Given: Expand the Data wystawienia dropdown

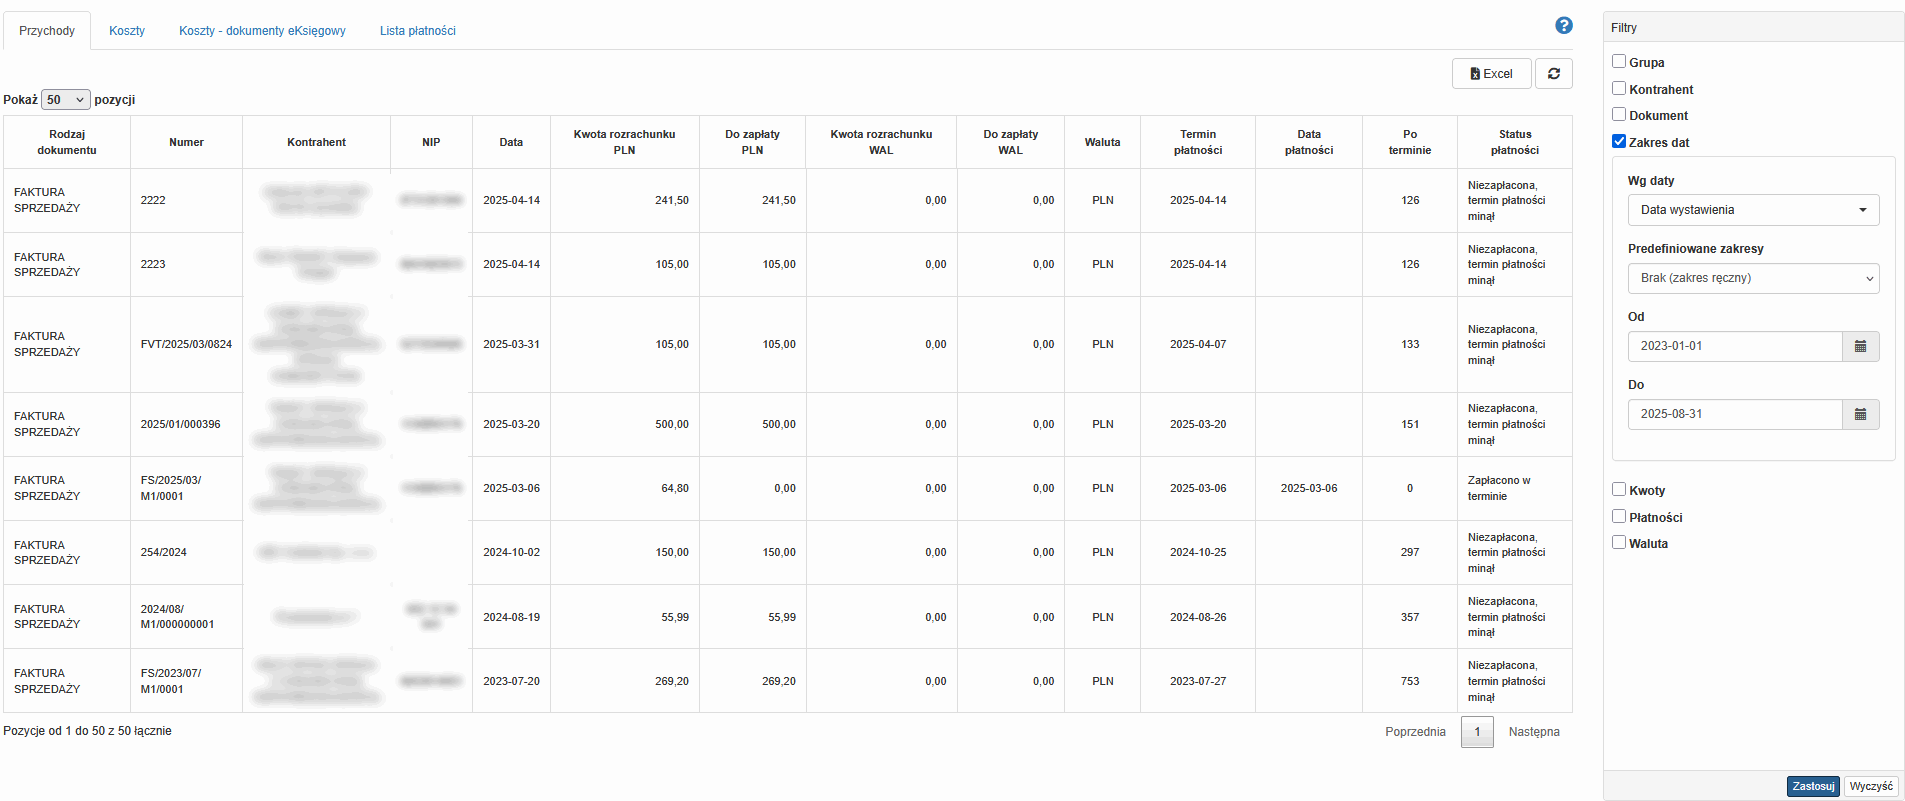Looking at the screenshot, I should [x=1753, y=210].
